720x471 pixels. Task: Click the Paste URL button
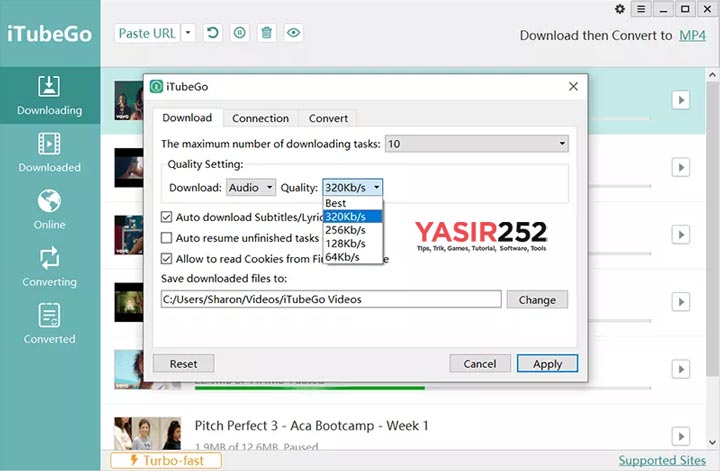pos(147,33)
